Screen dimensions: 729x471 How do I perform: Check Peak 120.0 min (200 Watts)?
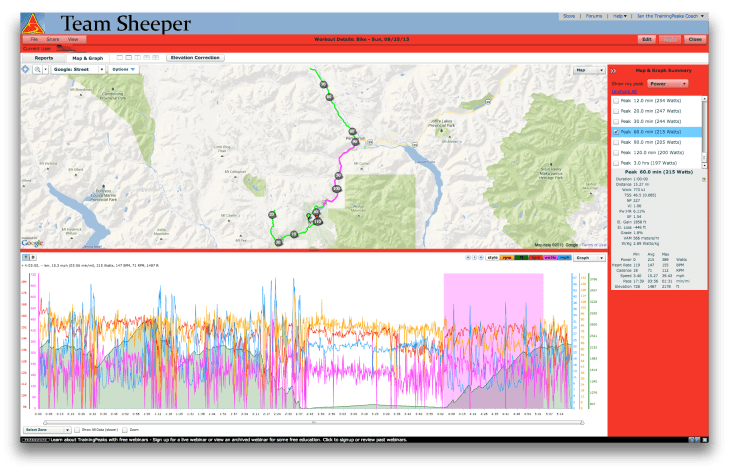616,153
